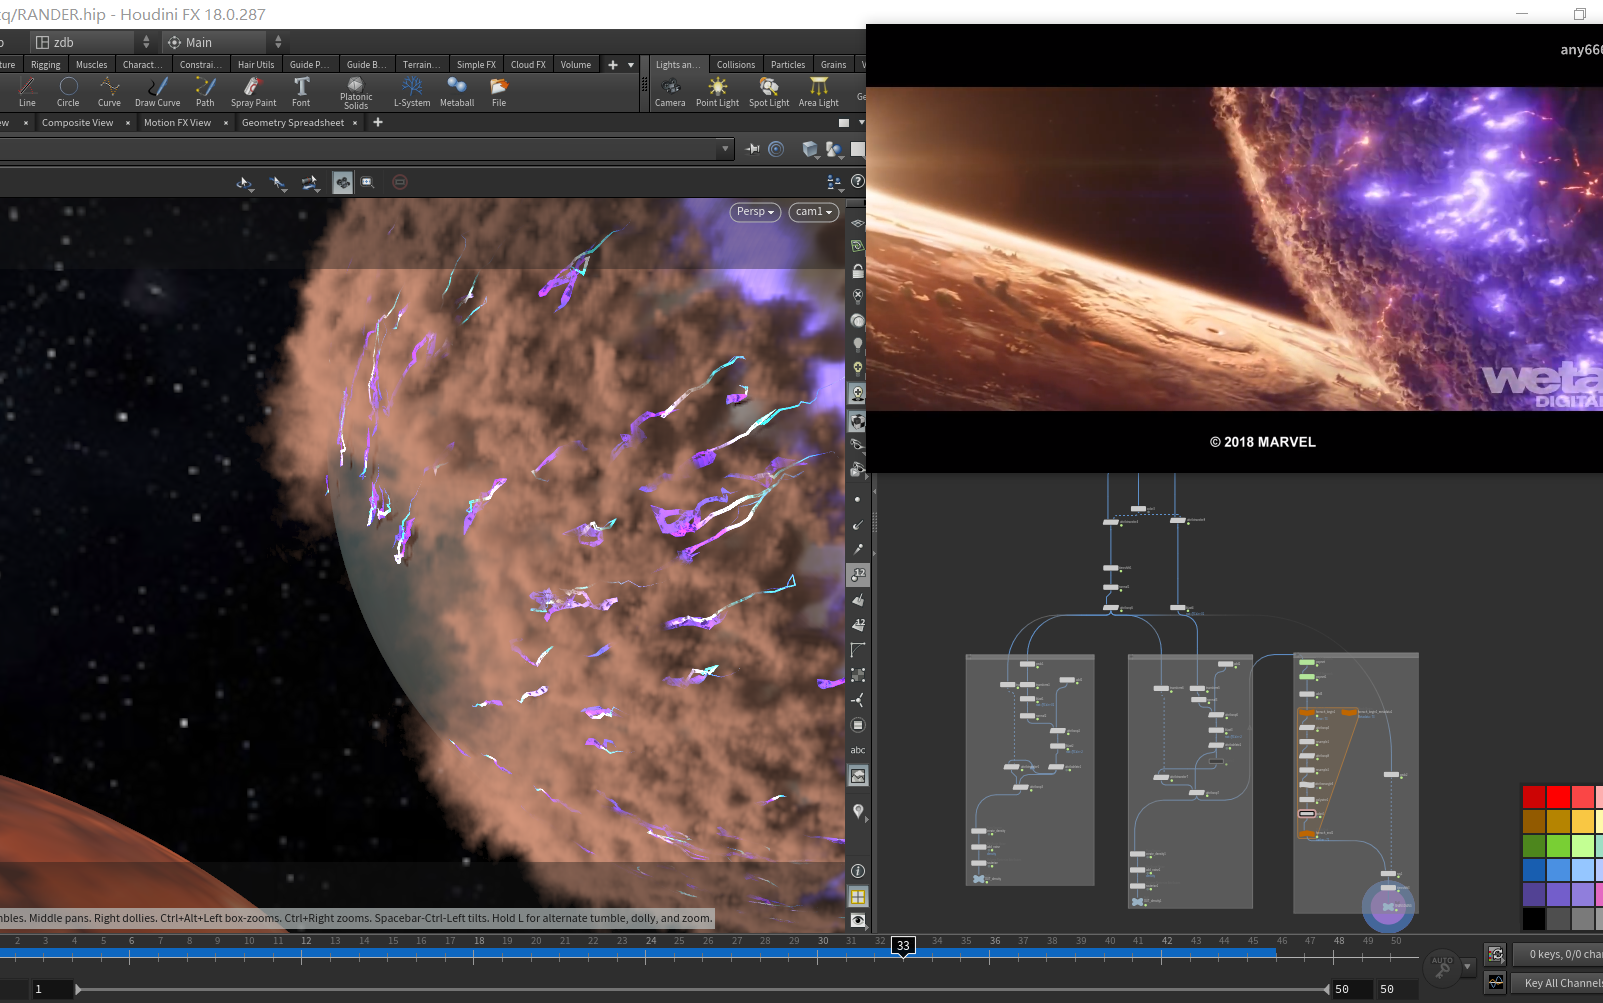Select the Font shelf tool
The height and width of the screenshot is (1003, 1603).
(301, 92)
